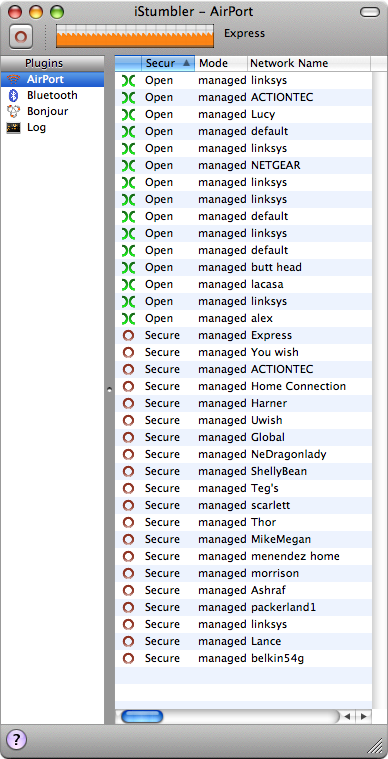
Task: Select the You wish network name
Action: click(x=275, y=352)
